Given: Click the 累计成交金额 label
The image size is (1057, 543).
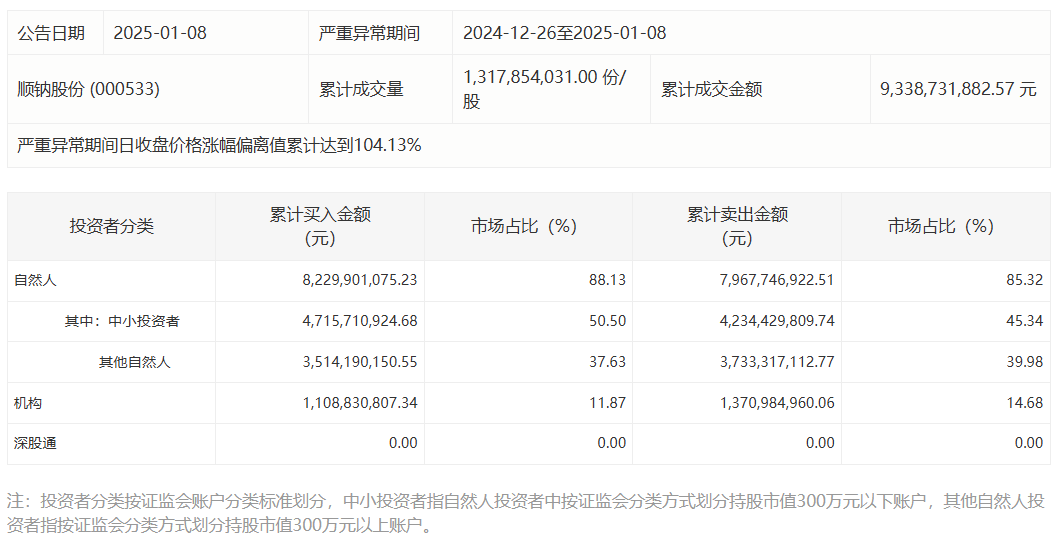Looking at the screenshot, I should tap(711, 89).
